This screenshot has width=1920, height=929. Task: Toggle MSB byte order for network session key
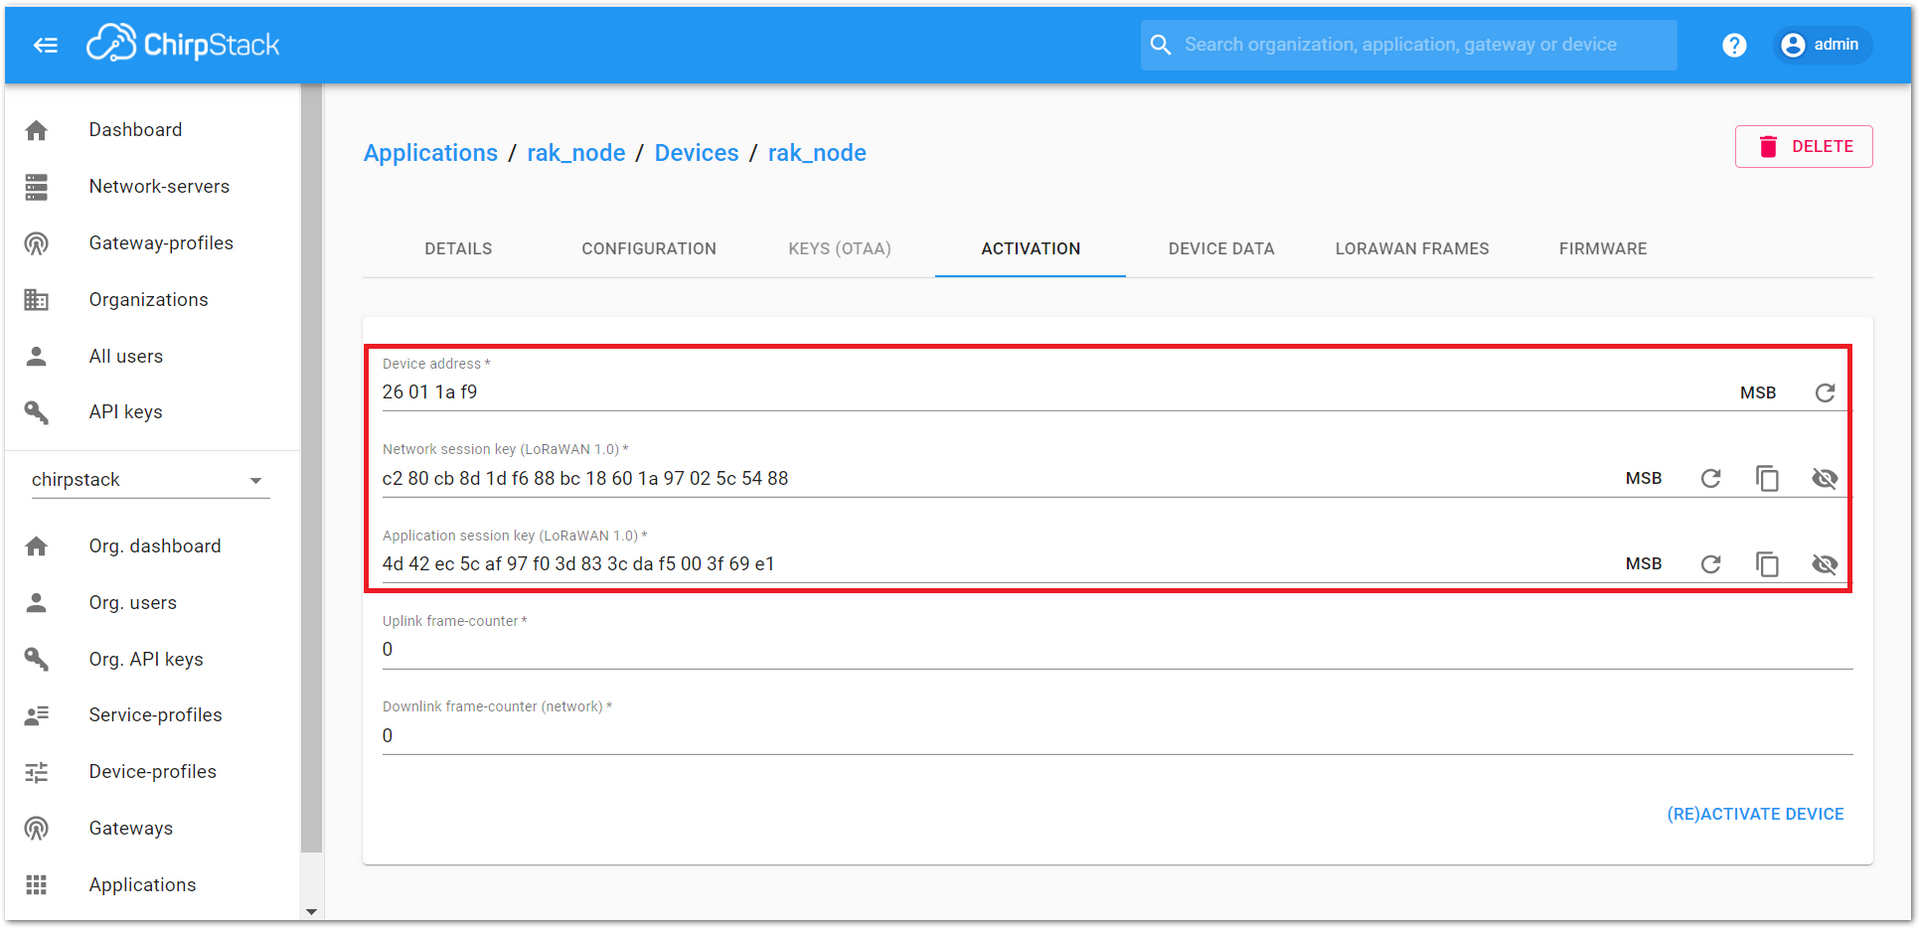coord(1644,479)
